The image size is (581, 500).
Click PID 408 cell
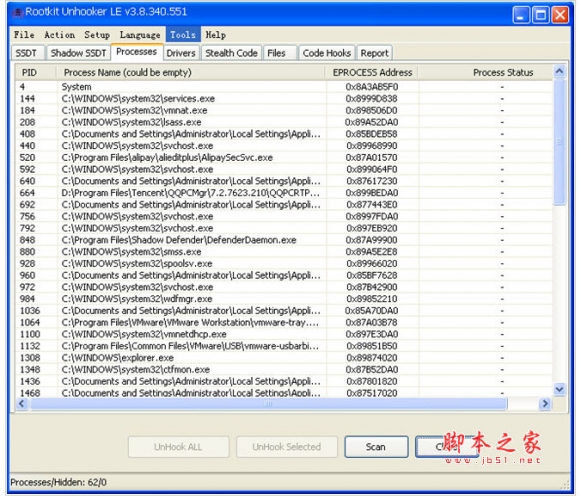pyautogui.click(x=27, y=134)
